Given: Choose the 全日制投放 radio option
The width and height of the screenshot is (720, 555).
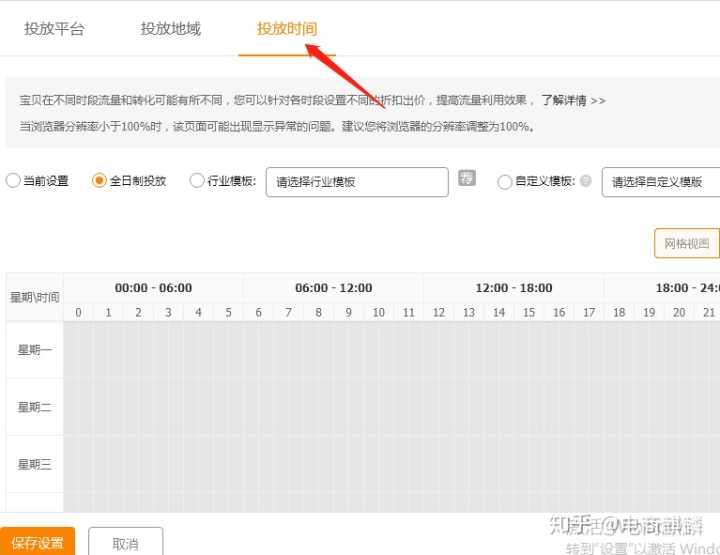Looking at the screenshot, I should [99, 180].
